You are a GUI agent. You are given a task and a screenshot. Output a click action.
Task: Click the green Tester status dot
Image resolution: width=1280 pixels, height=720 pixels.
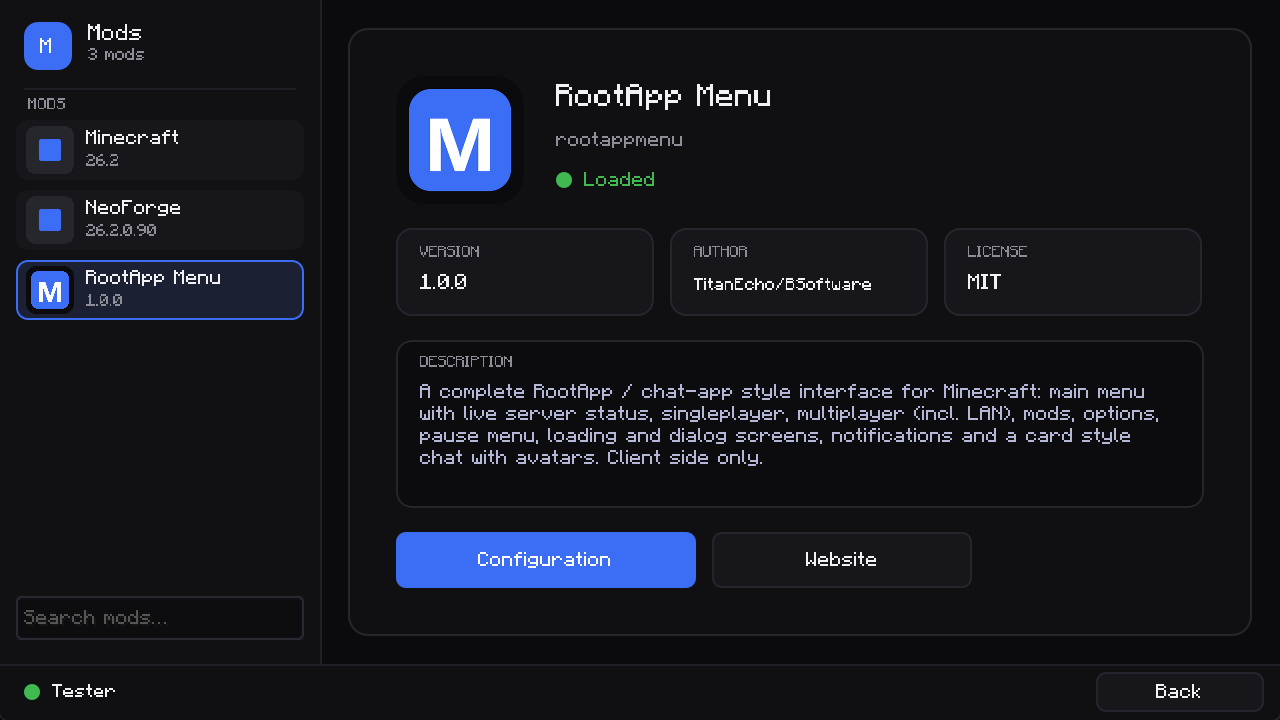pos(32,691)
